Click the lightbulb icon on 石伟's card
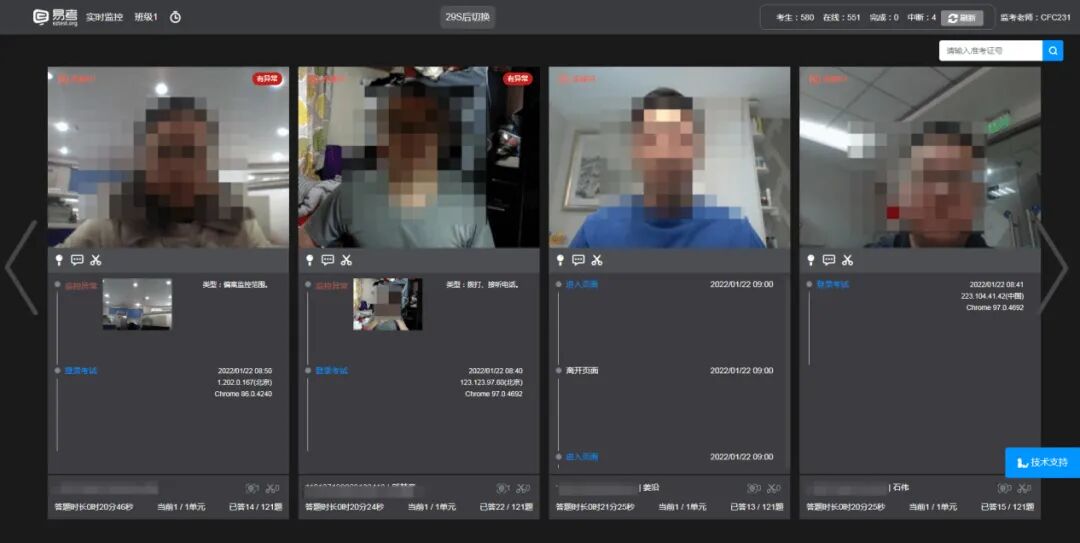The width and height of the screenshot is (1080, 543). 811,260
